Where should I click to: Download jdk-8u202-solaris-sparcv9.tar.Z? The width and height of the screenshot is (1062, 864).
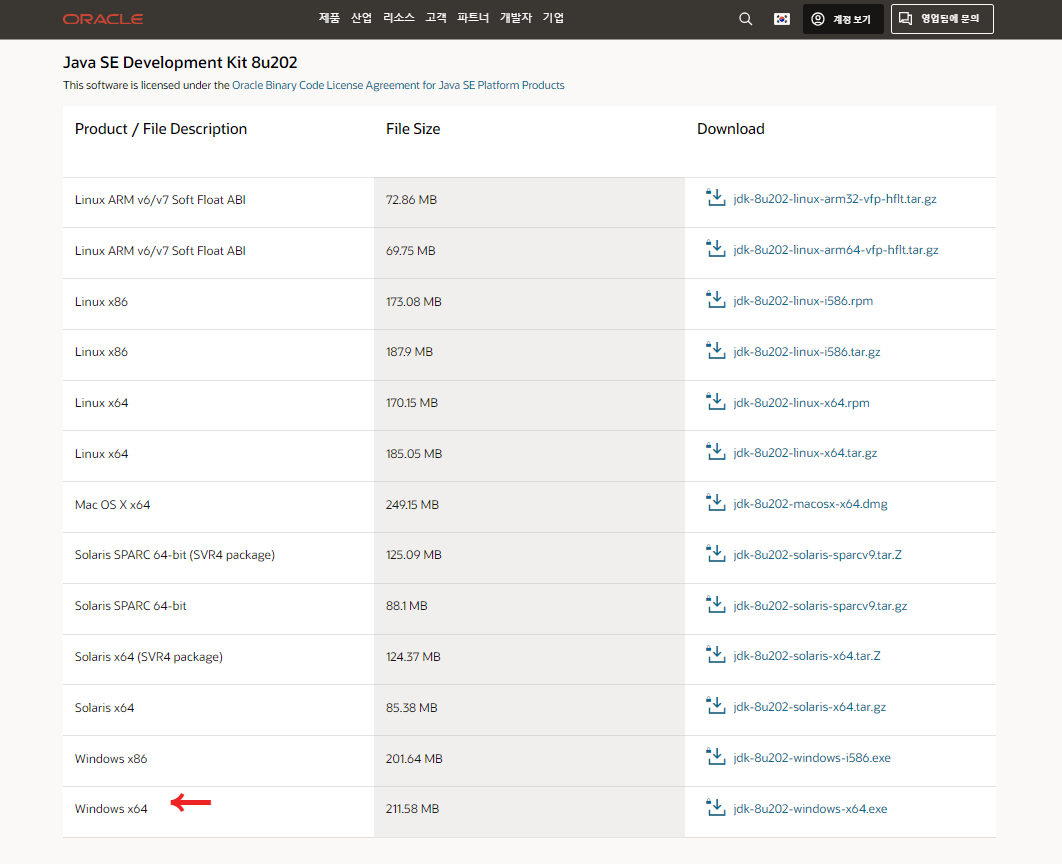tap(817, 555)
